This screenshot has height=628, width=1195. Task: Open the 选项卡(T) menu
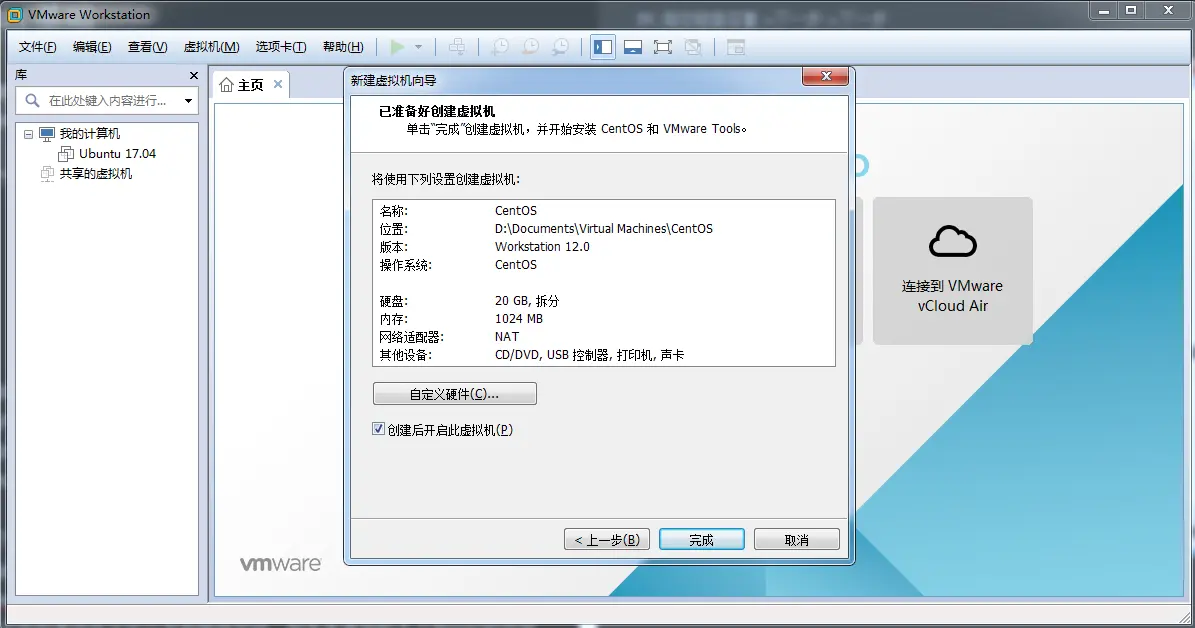[x=280, y=47]
